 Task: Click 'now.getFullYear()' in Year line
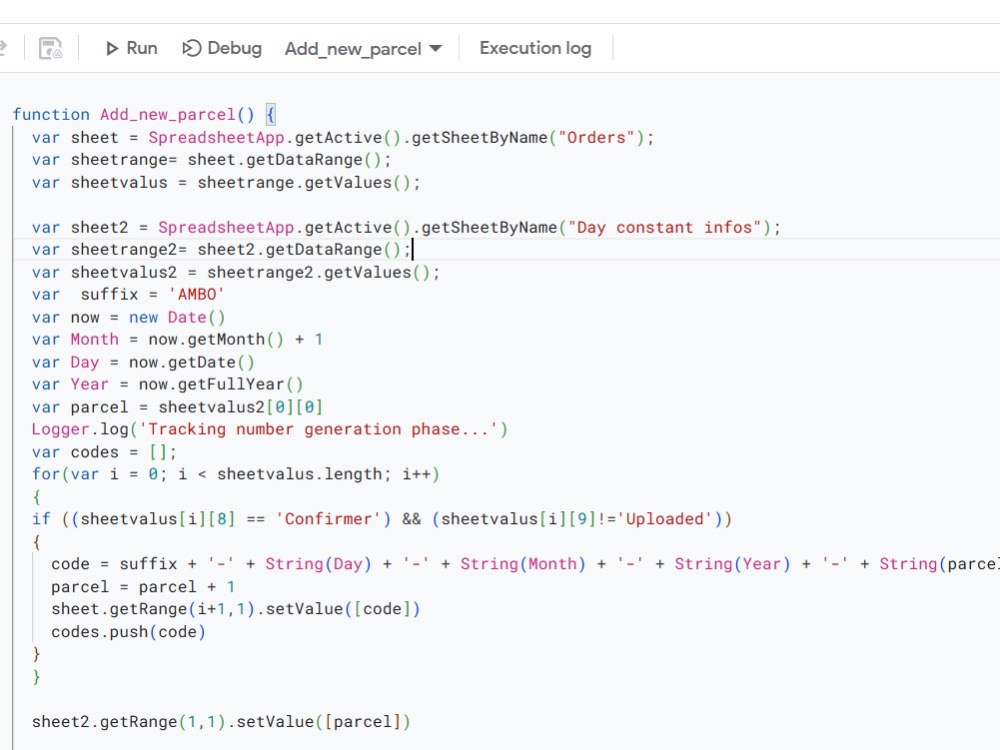click(x=221, y=385)
